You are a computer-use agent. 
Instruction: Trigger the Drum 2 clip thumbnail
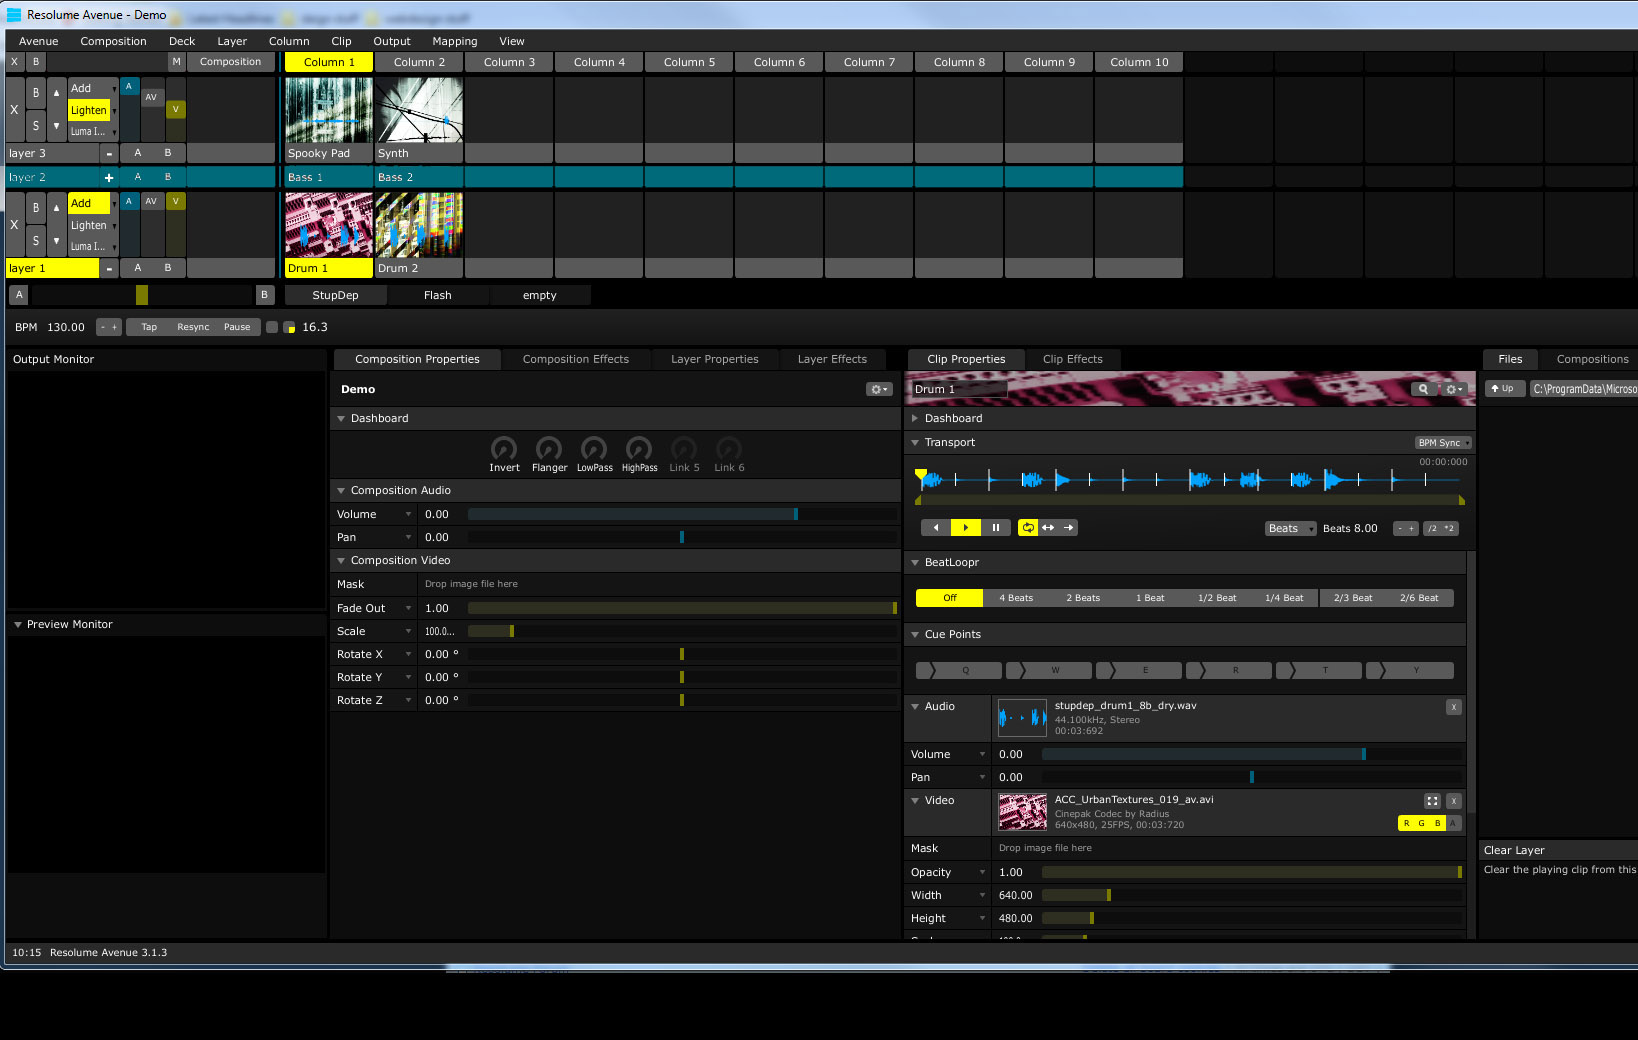tap(418, 224)
